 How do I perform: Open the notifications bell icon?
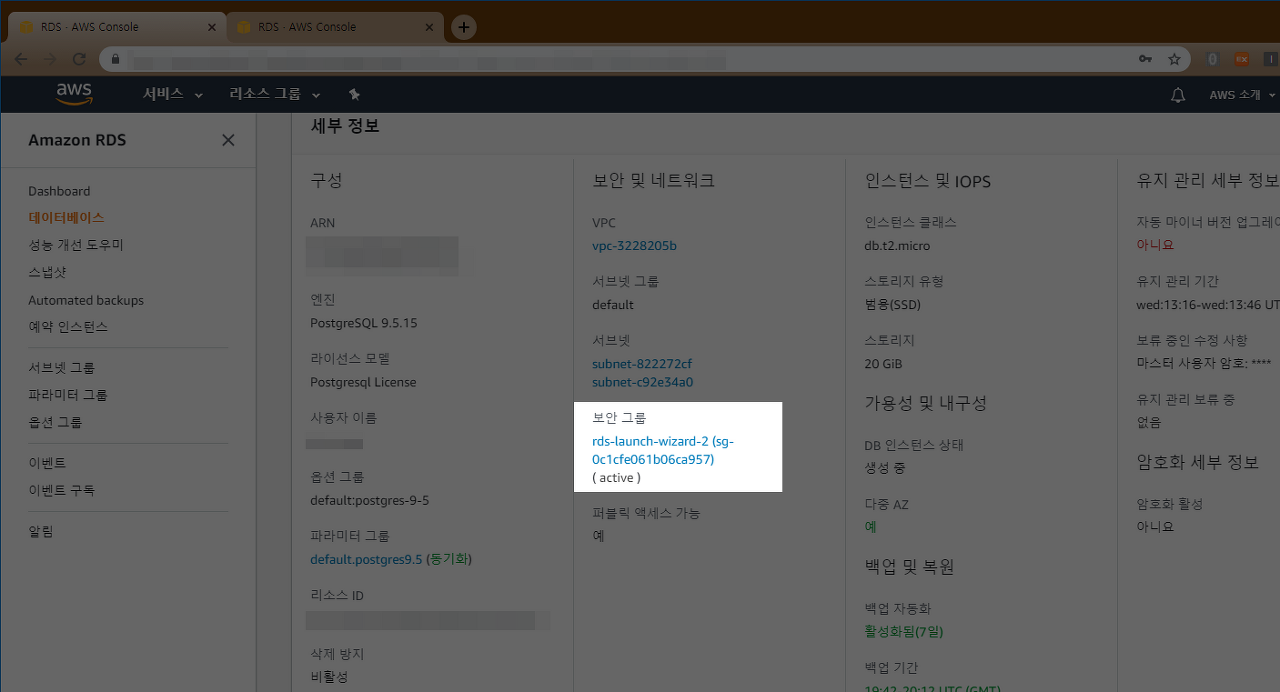click(1178, 95)
